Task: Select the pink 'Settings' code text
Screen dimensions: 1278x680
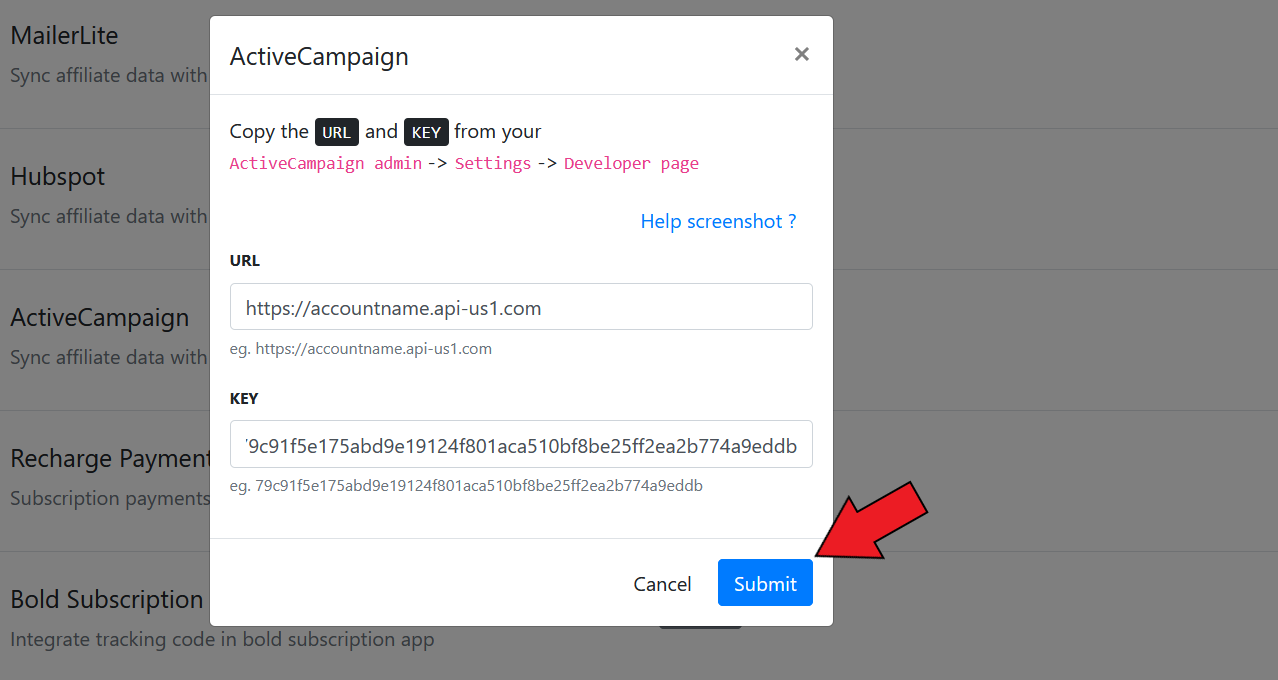Action: [x=493, y=163]
